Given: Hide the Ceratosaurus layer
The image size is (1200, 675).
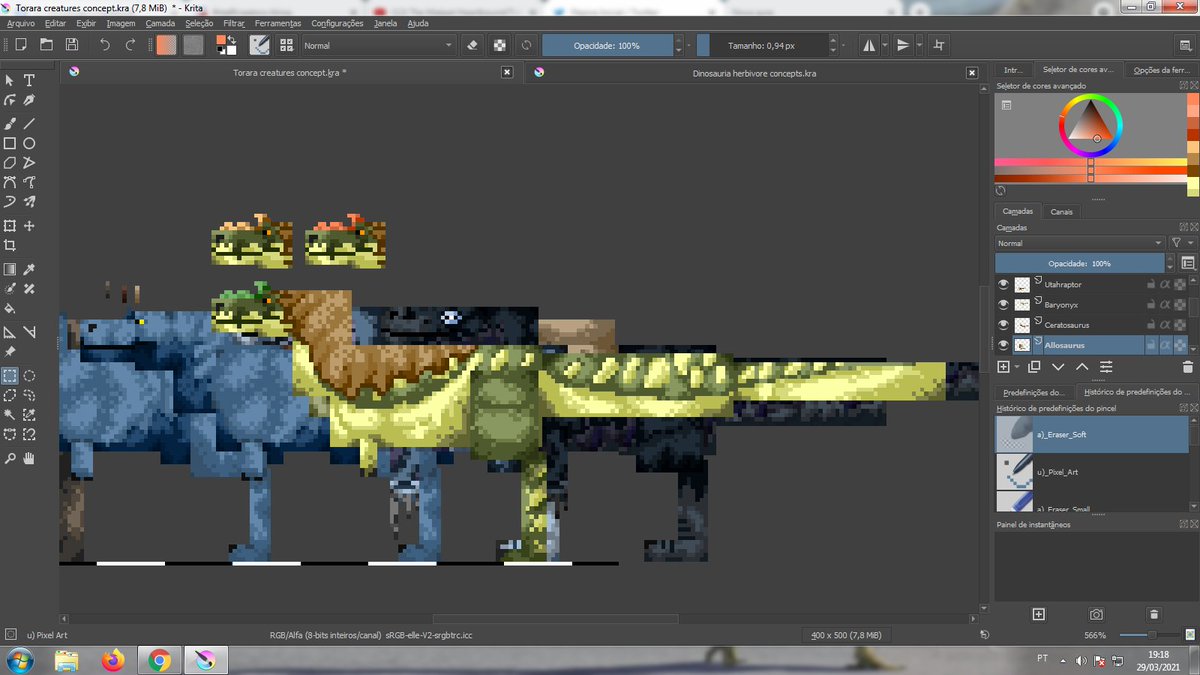Looking at the screenshot, I should pos(1004,325).
